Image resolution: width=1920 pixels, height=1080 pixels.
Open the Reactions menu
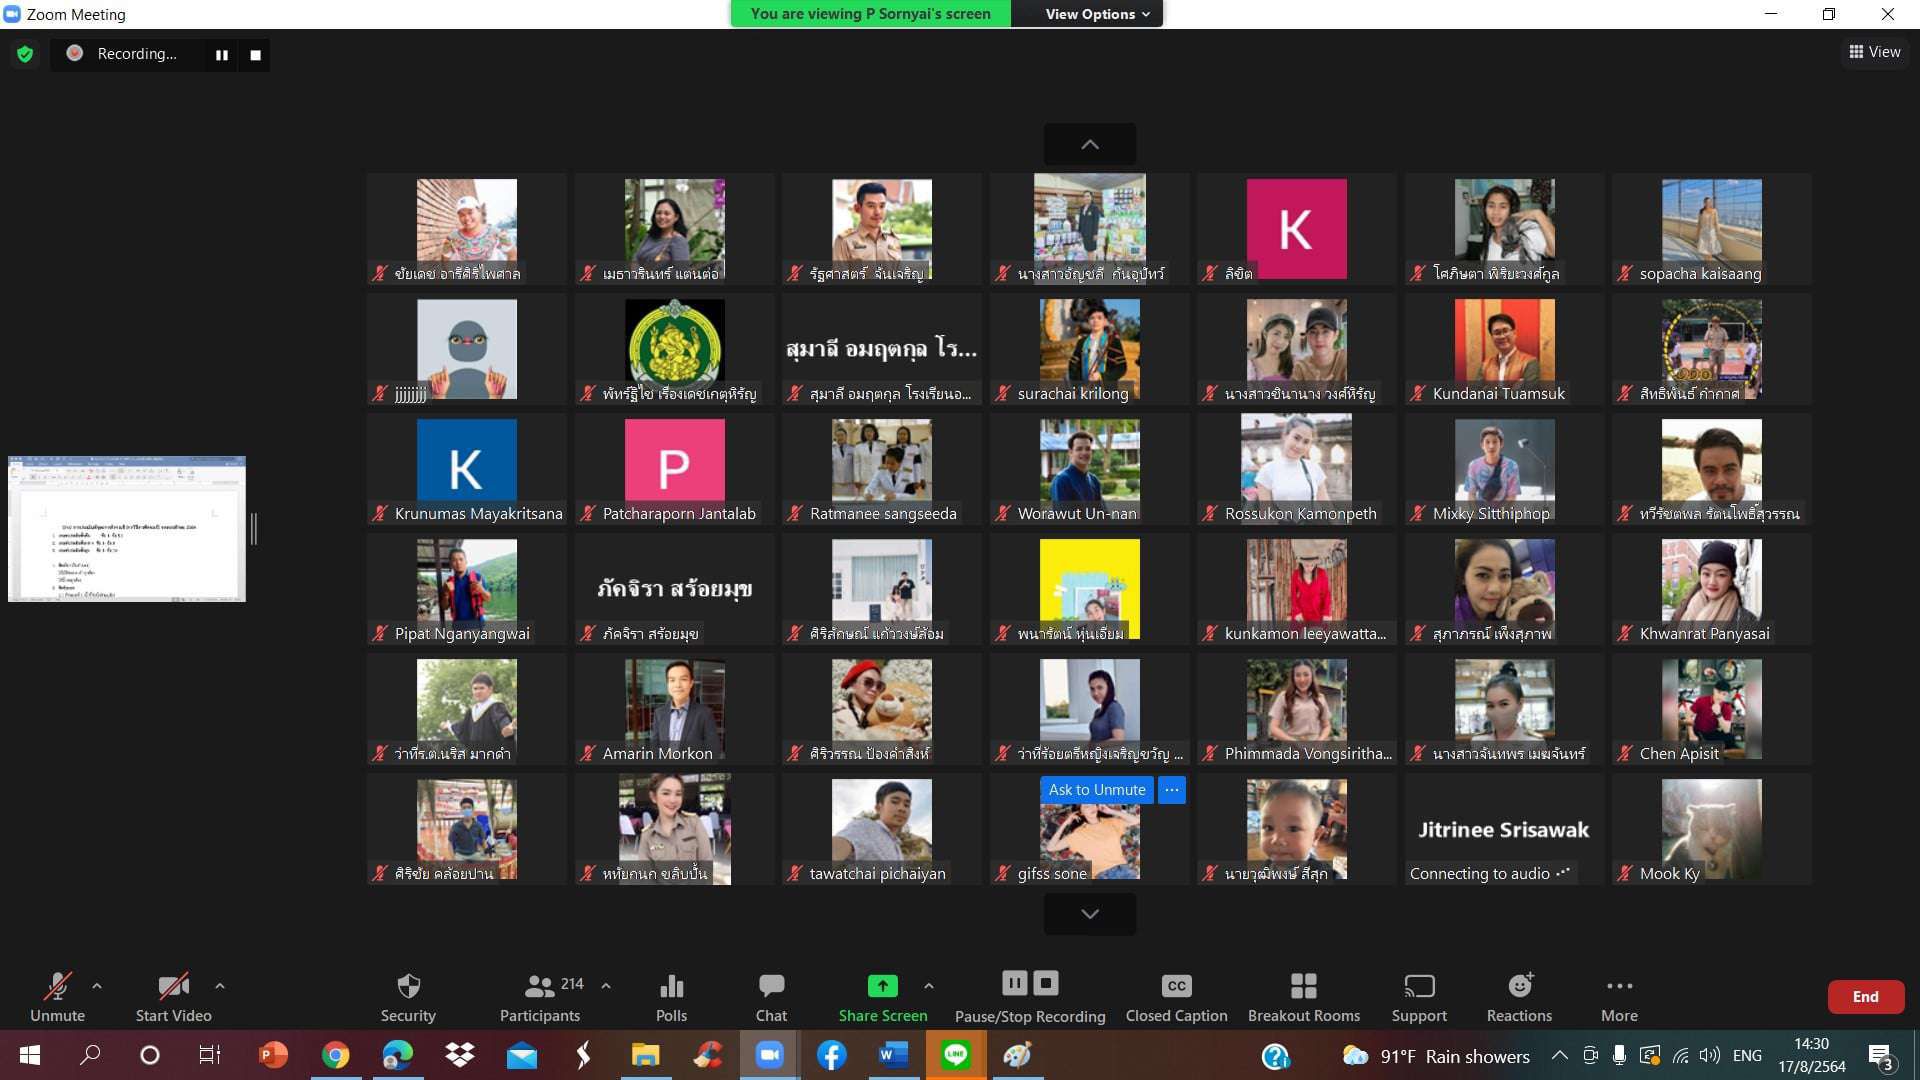tap(1519, 986)
